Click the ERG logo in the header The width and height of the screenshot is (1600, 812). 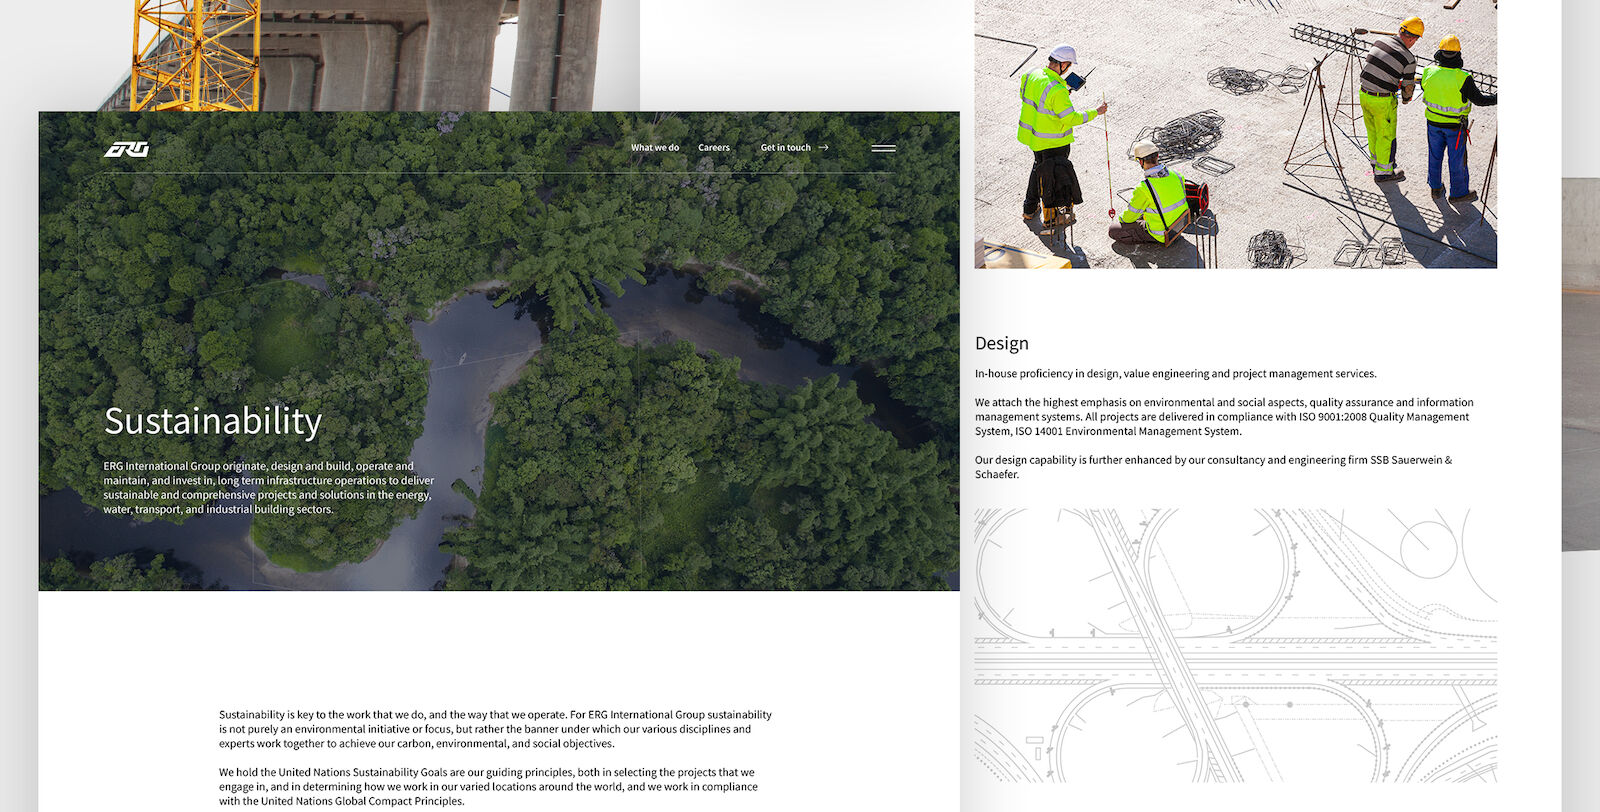(x=126, y=149)
